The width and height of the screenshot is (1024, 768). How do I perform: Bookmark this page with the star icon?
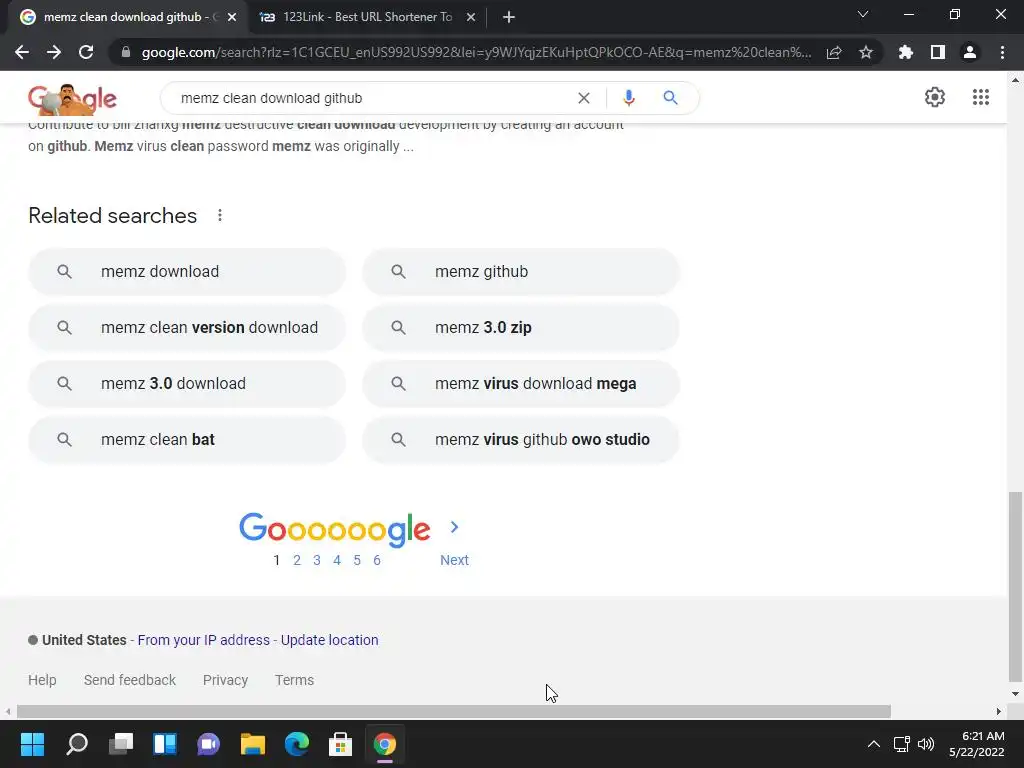(866, 52)
